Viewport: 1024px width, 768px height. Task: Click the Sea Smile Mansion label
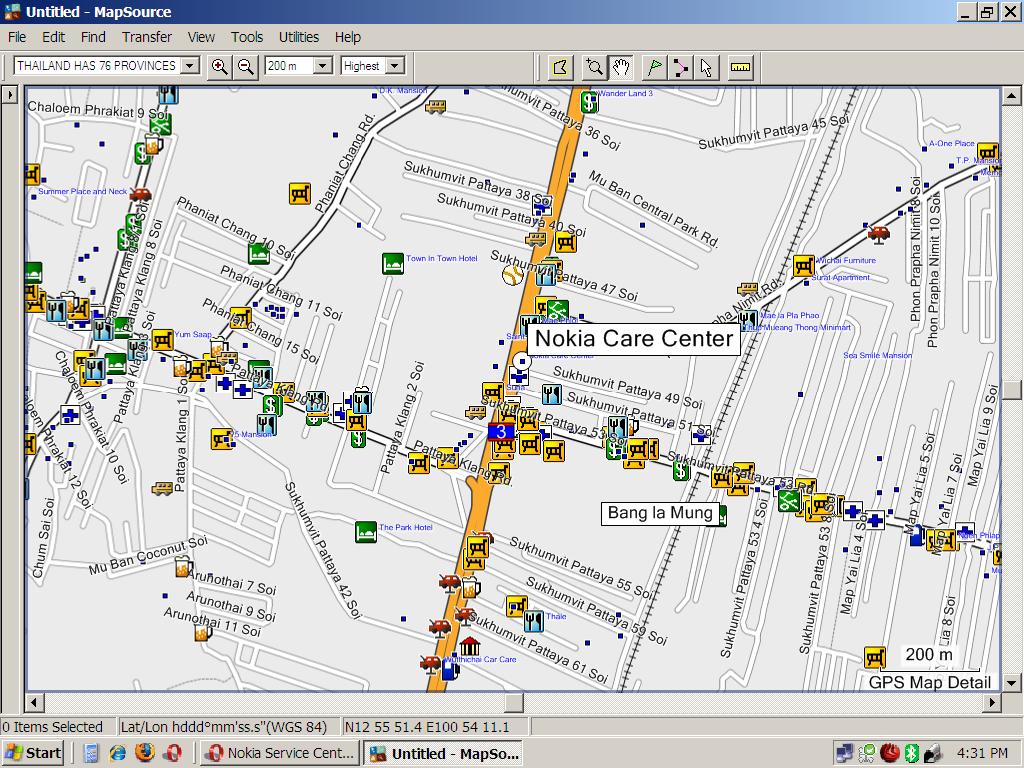(877, 355)
